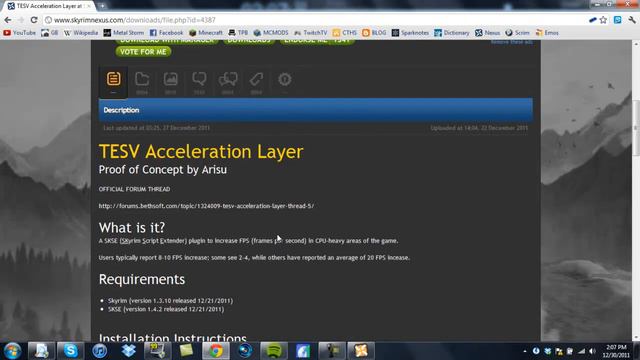Viewport: 640px width, 360px height.
Task: Open Spotify from the taskbar
Action: pos(274,351)
